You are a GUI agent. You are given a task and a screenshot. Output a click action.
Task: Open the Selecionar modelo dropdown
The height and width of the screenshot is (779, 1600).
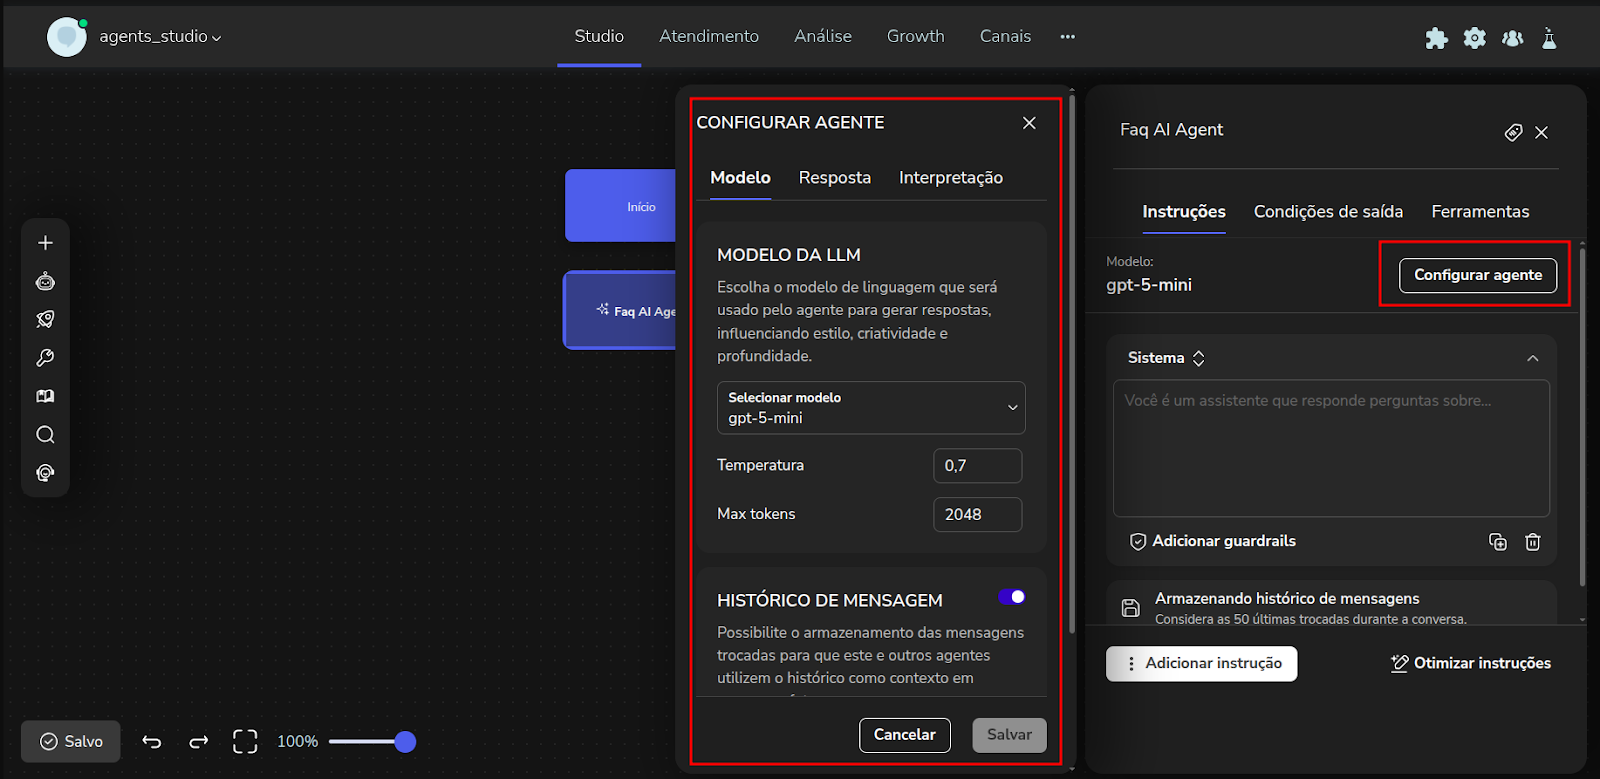click(871, 408)
